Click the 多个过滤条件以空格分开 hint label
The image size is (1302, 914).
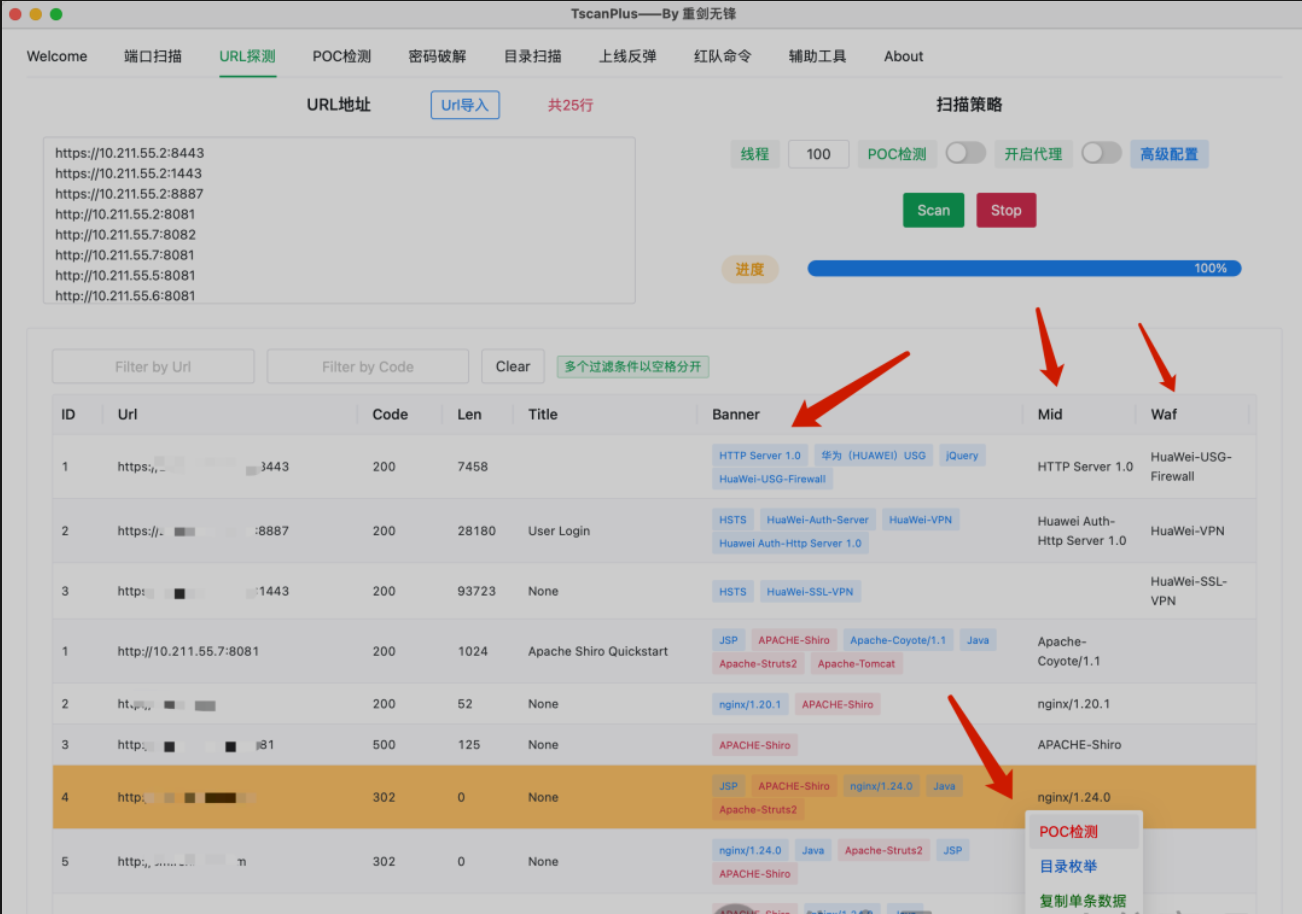(x=633, y=367)
